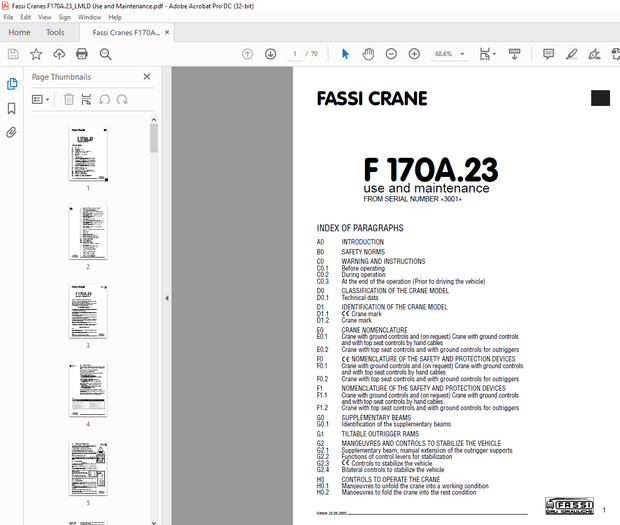Open the Sign menu
The height and width of the screenshot is (525, 620).
[64, 17]
